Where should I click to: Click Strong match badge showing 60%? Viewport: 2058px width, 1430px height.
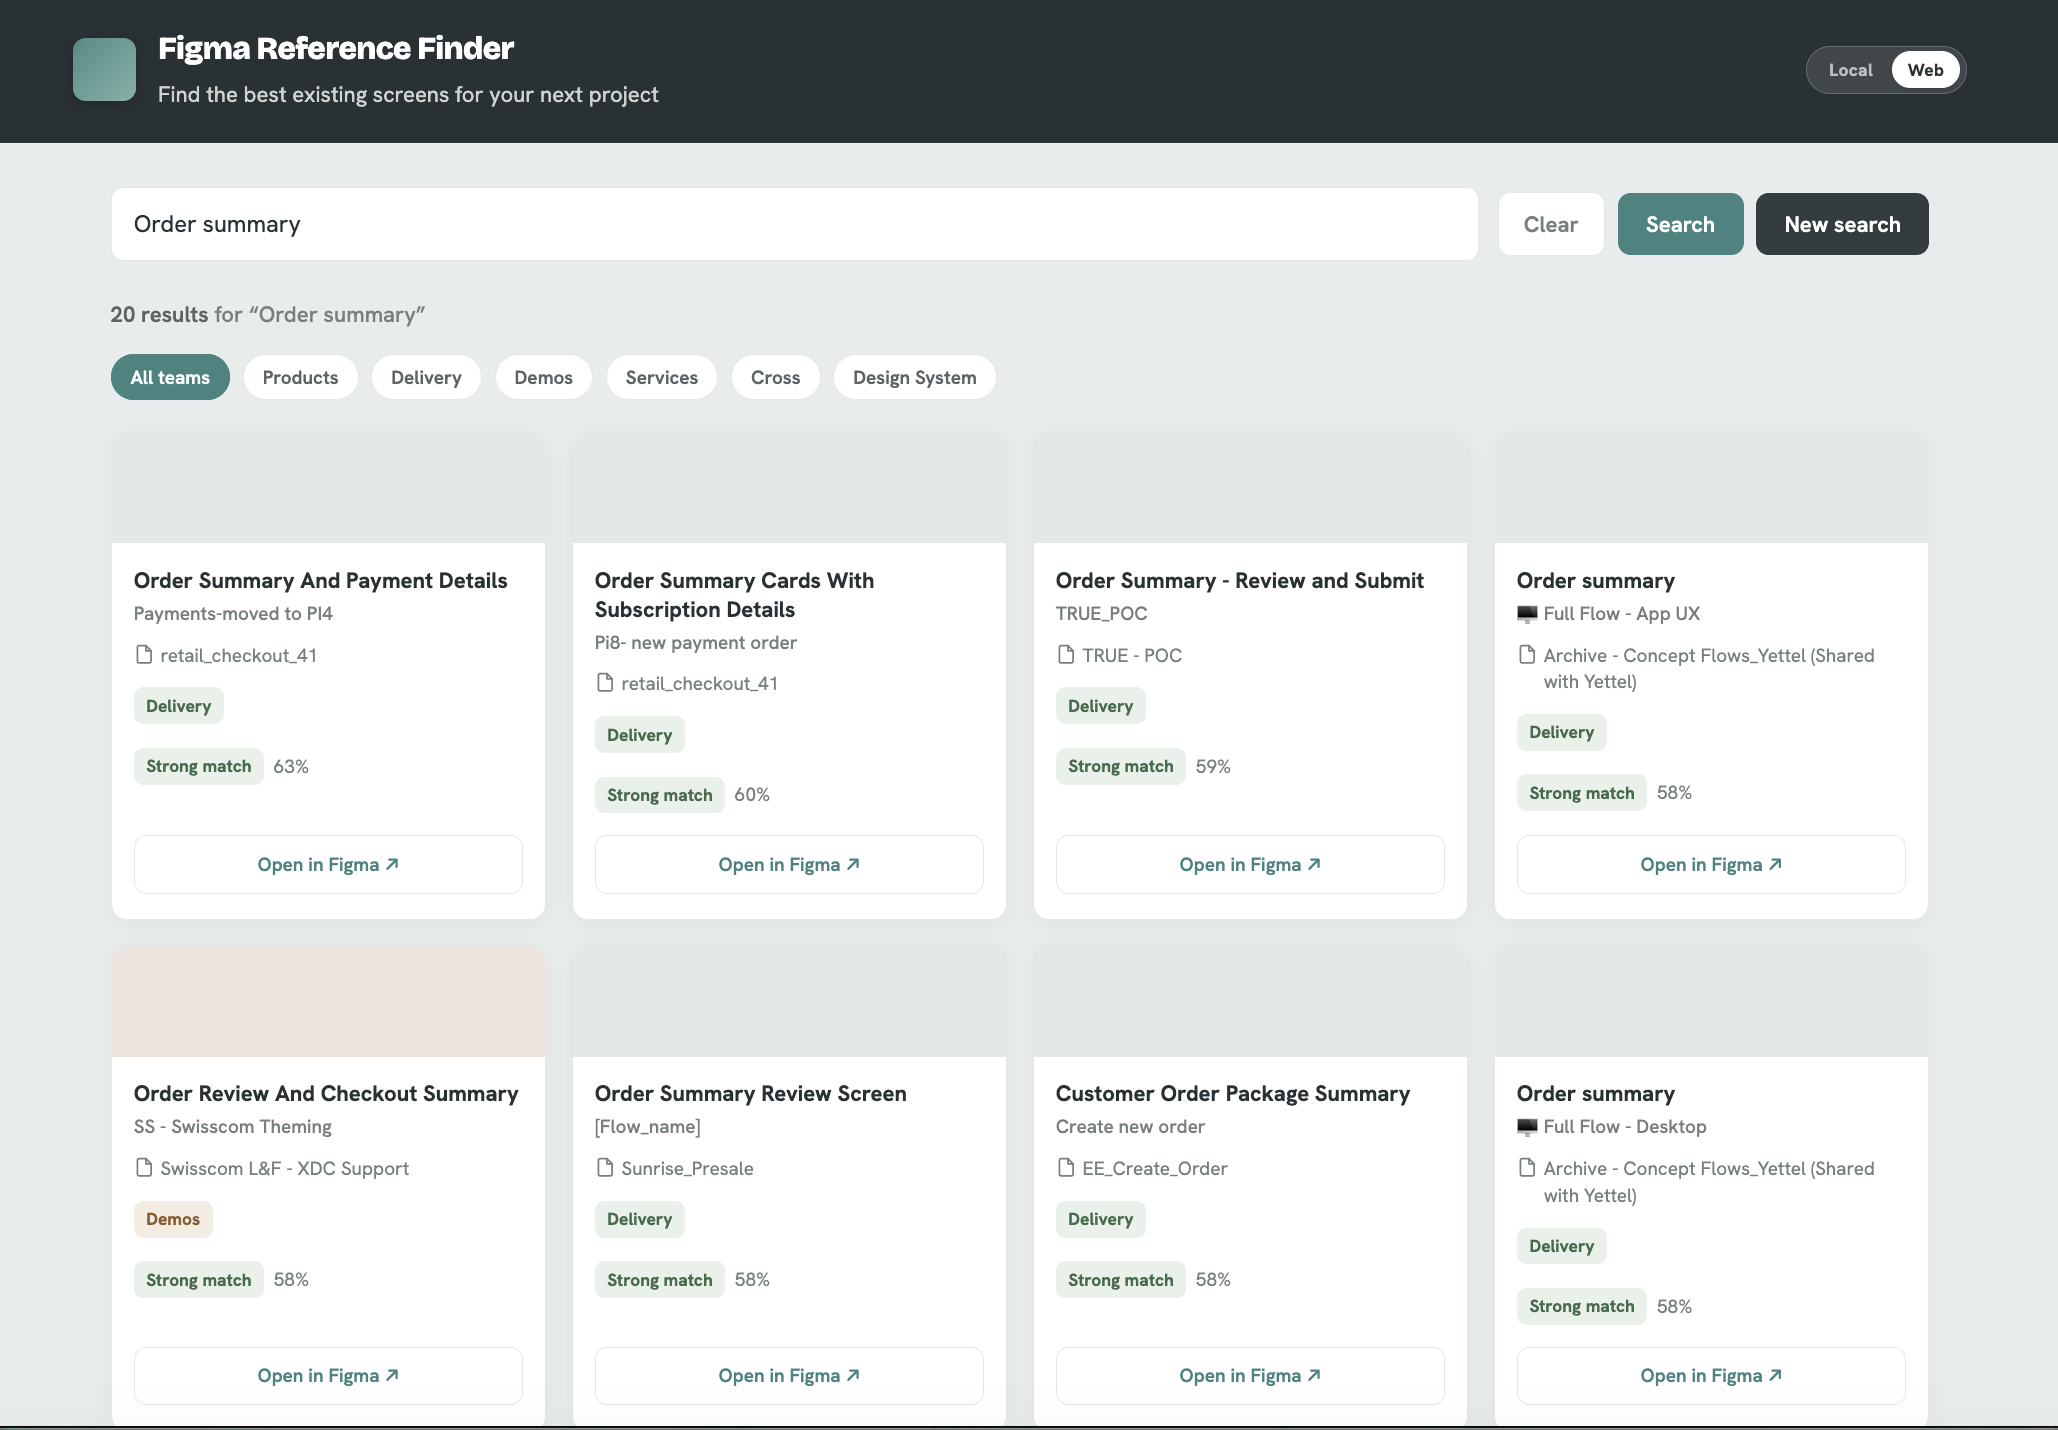659,795
